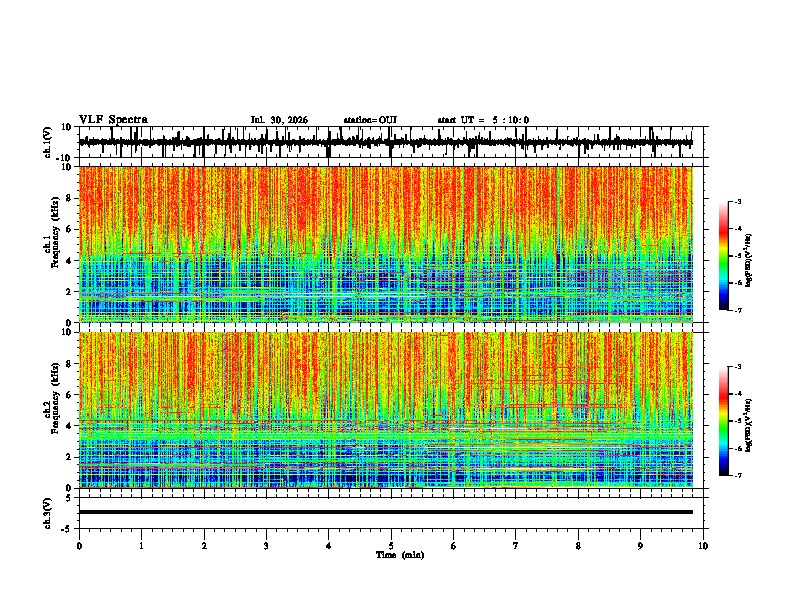Click time-axis tick label "0"
This screenshot has width=792, height=612.
(79, 546)
